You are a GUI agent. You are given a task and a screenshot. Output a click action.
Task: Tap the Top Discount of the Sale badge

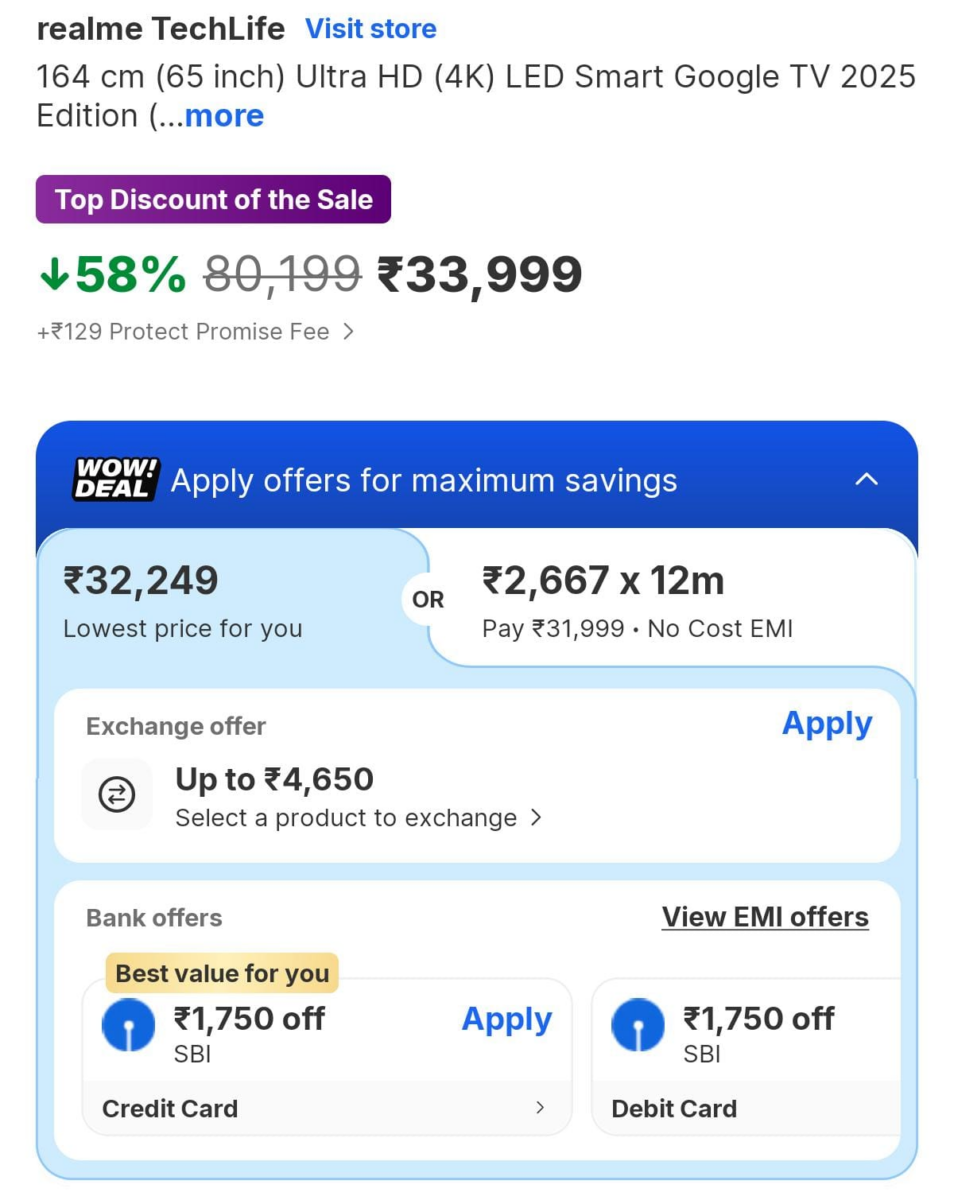[213, 199]
